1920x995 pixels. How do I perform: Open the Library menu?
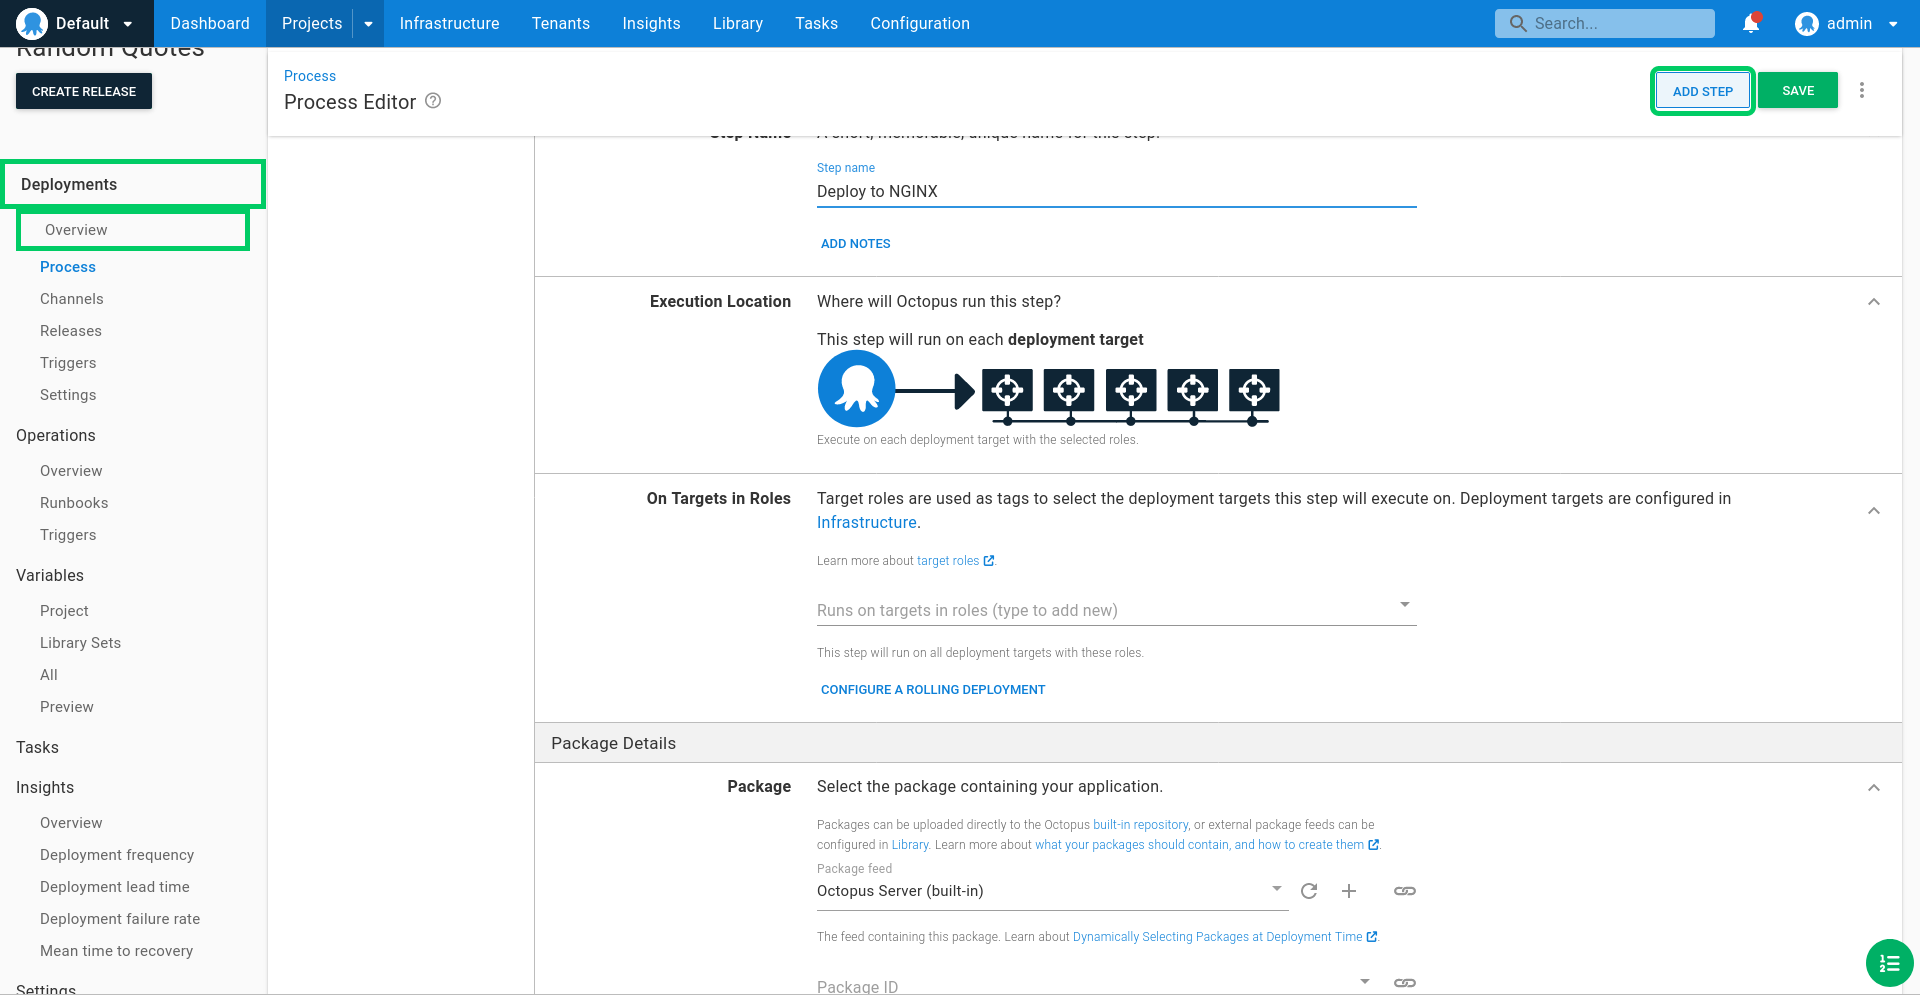click(738, 23)
